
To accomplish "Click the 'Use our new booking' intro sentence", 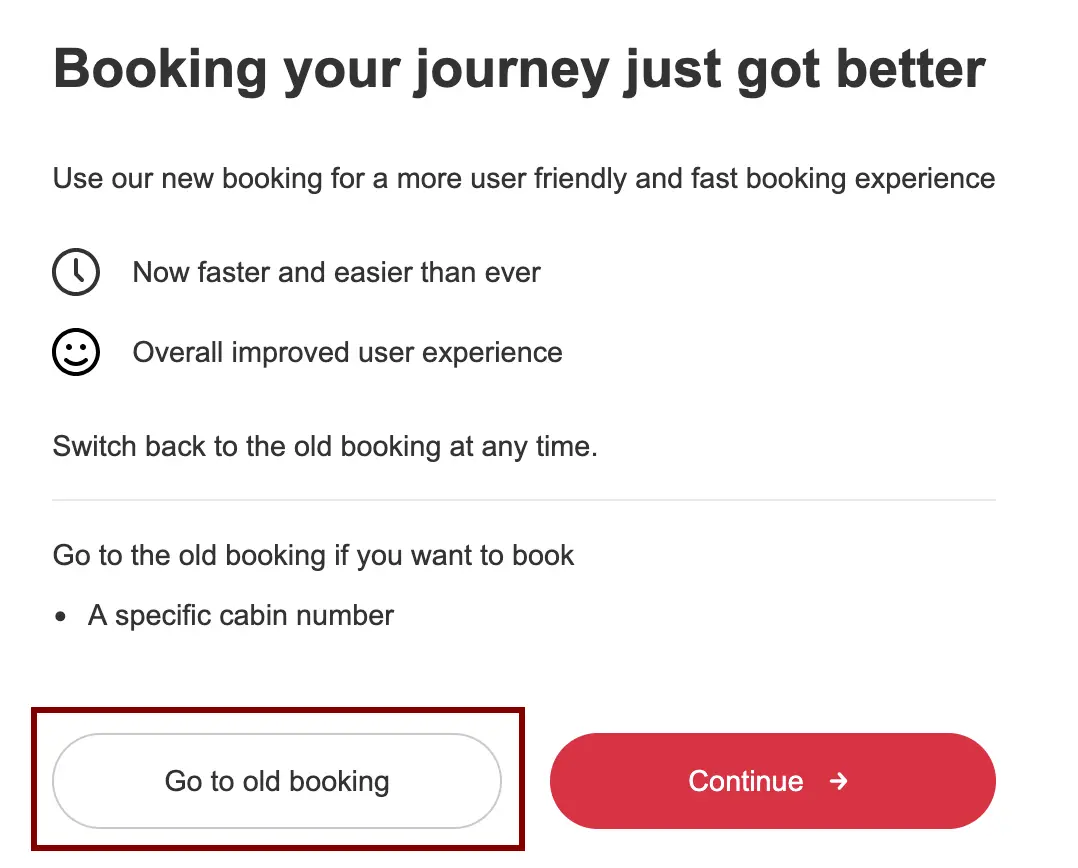I will (x=300, y=180).
